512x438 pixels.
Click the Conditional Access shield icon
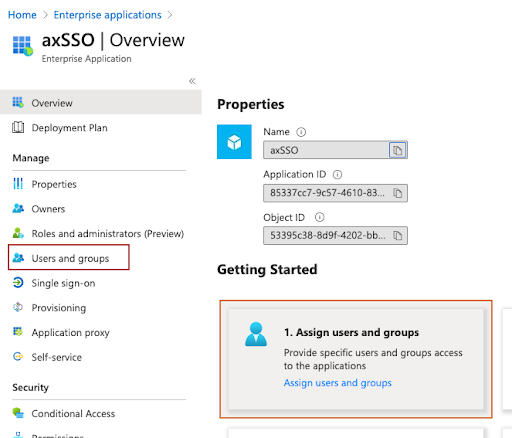click(x=18, y=413)
